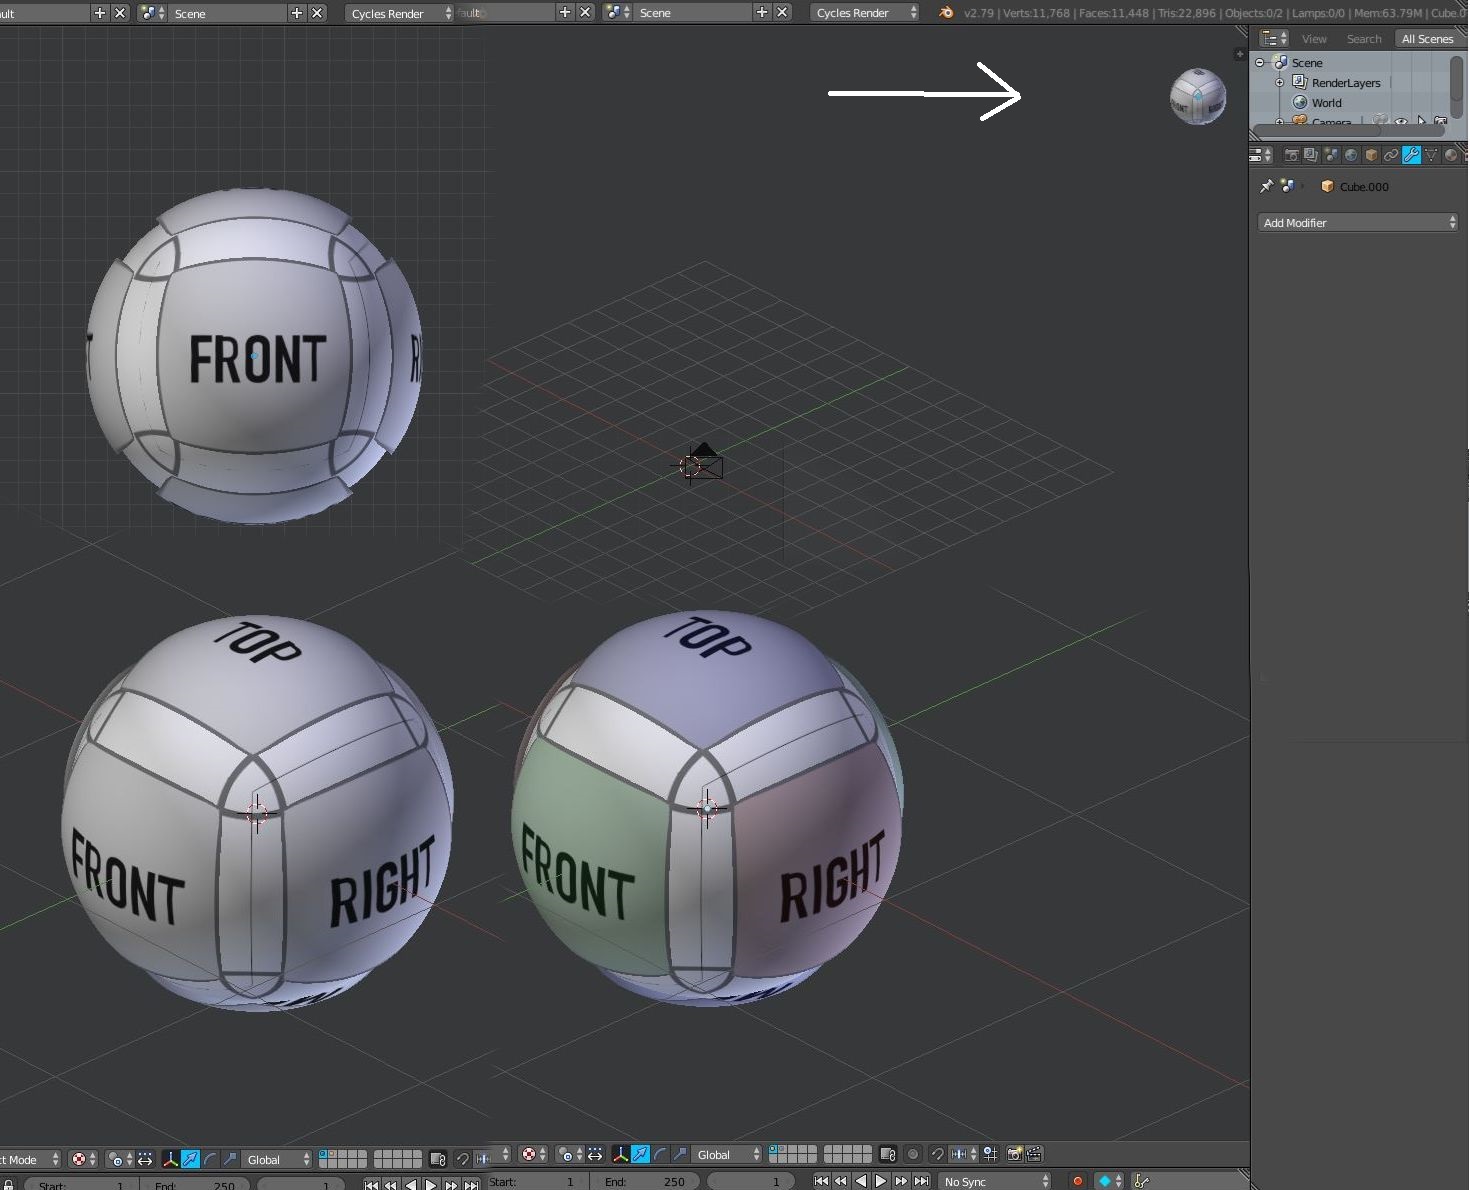Jump to end frame button beside No Sync
Viewport: 1470px width, 1190px height.
pyautogui.click(x=922, y=1181)
